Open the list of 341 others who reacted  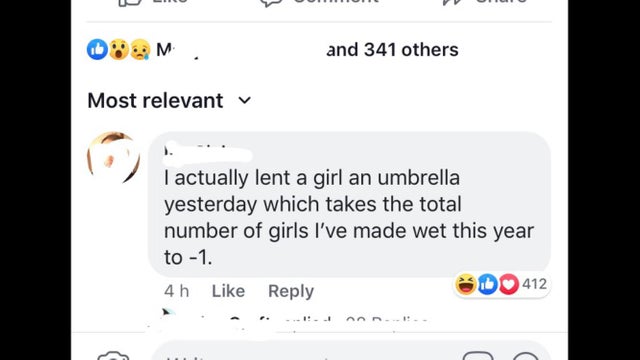click(x=392, y=50)
